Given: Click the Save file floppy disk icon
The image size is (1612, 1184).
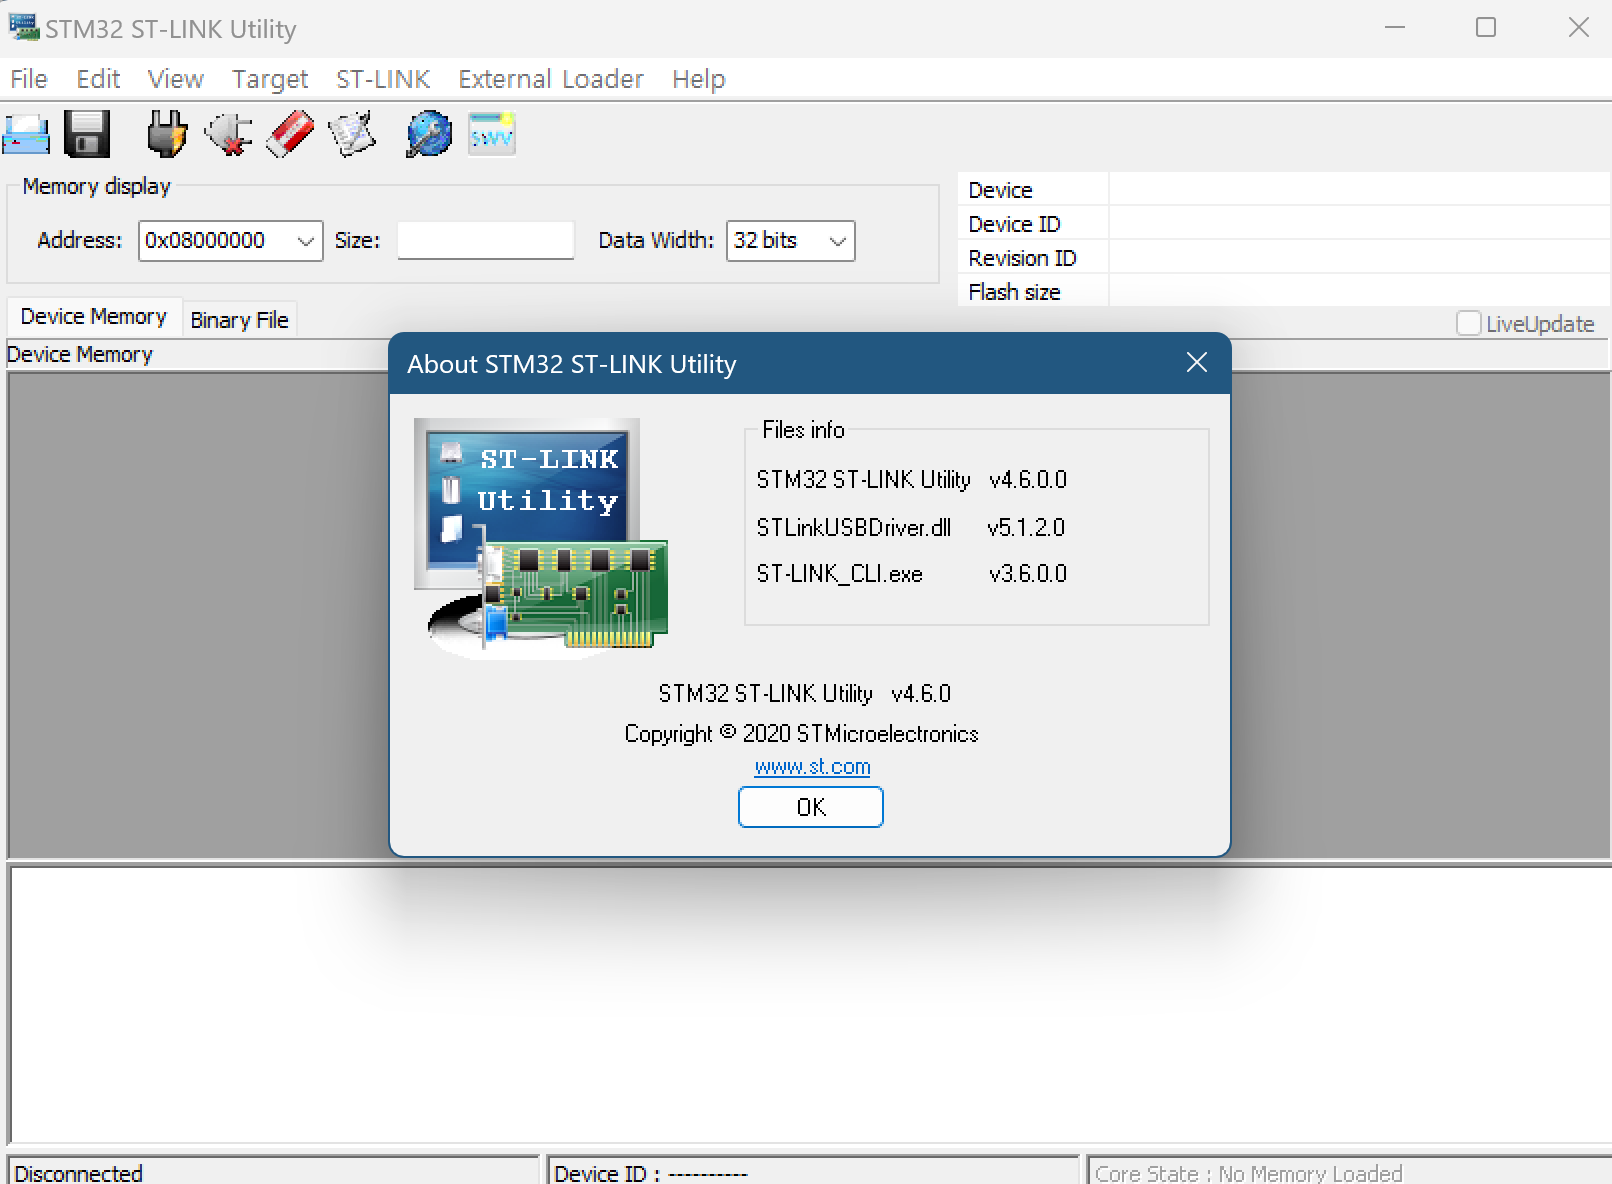Looking at the screenshot, I should [87, 134].
